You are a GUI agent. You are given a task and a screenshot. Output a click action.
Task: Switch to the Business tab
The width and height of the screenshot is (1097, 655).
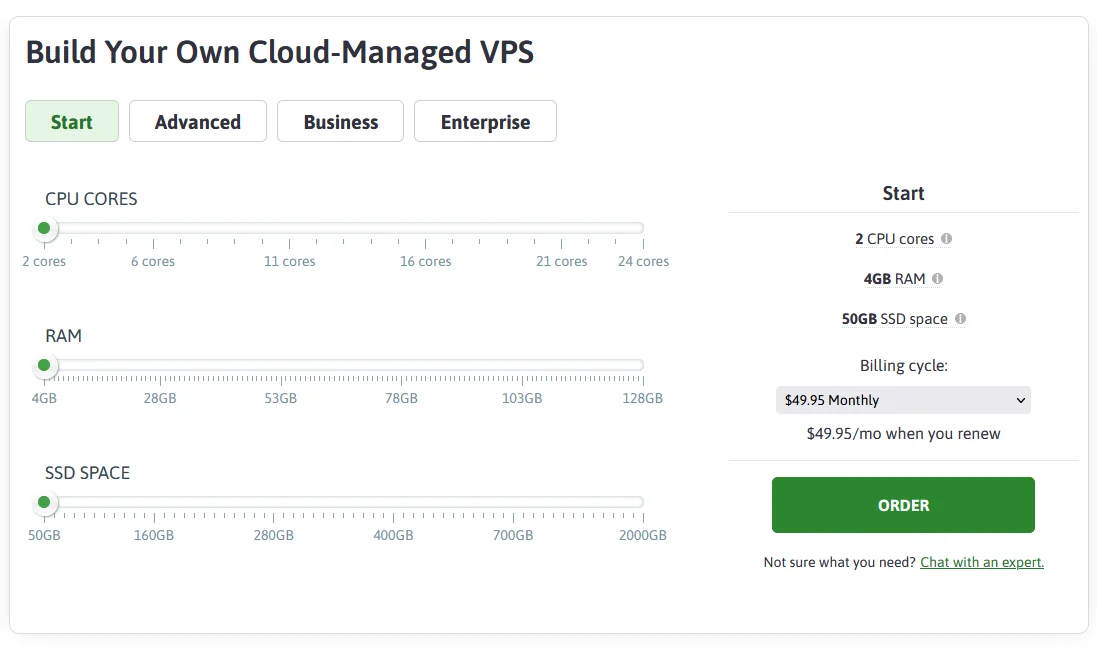tap(340, 121)
